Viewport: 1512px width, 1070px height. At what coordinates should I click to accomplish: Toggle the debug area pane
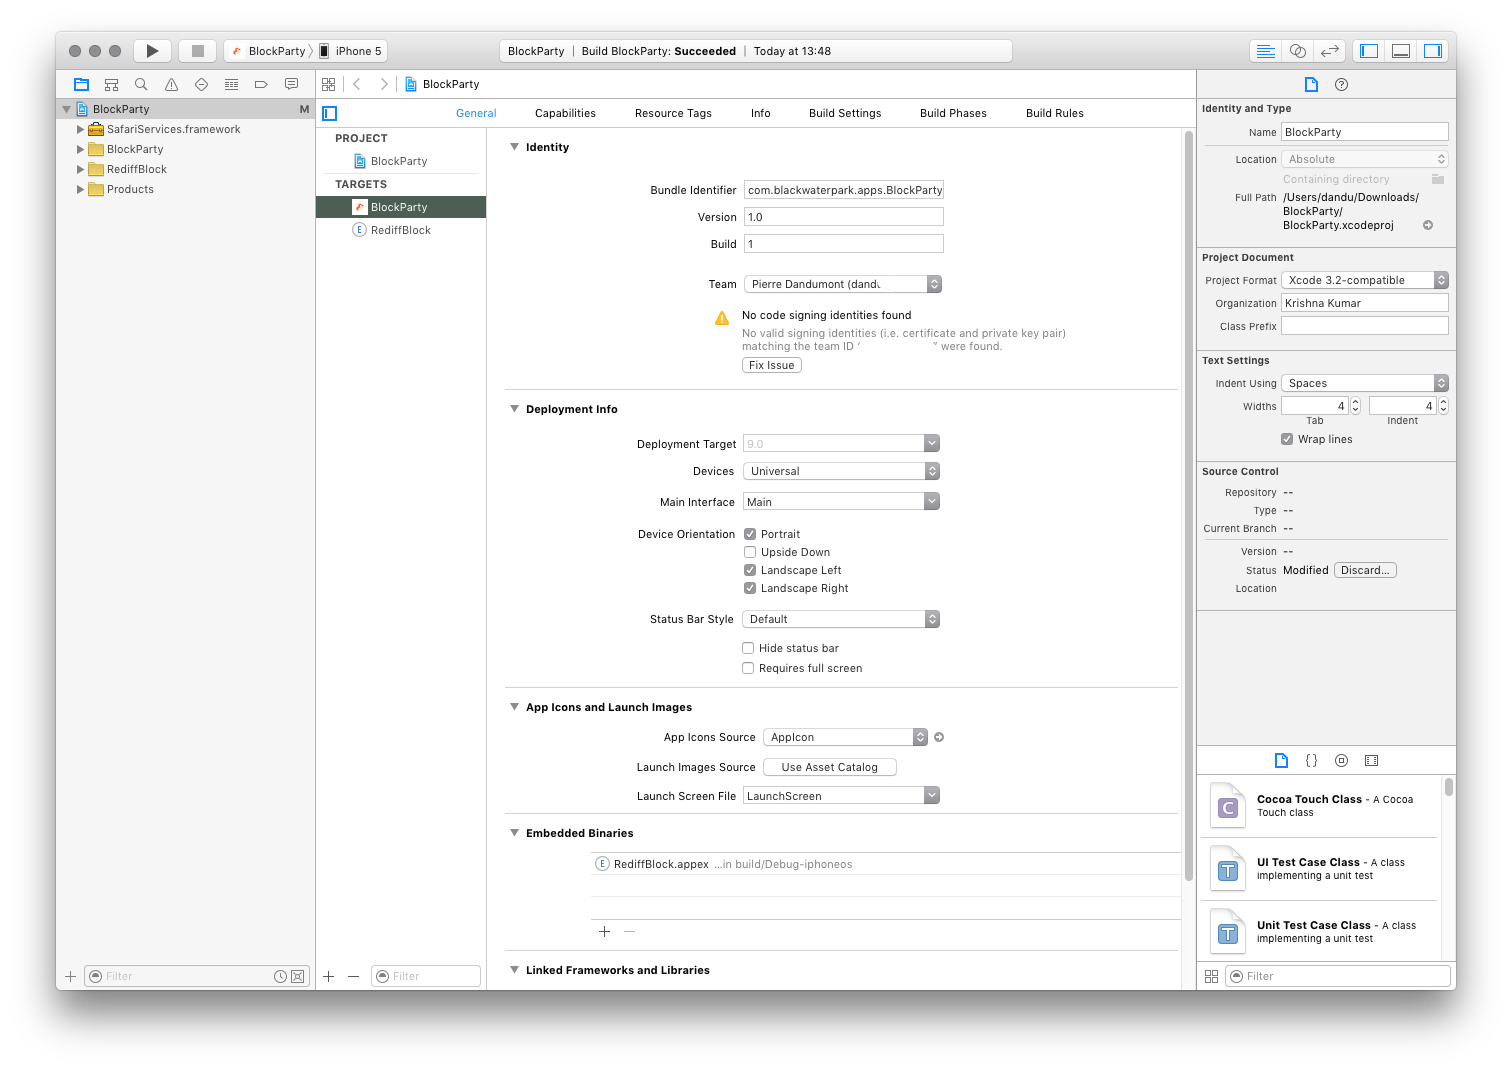coord(1401,51)
